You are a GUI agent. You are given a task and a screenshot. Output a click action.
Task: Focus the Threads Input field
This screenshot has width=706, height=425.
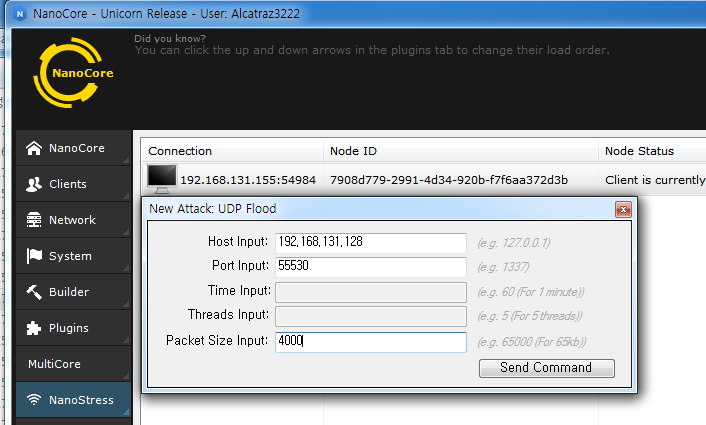coord(371,316)
